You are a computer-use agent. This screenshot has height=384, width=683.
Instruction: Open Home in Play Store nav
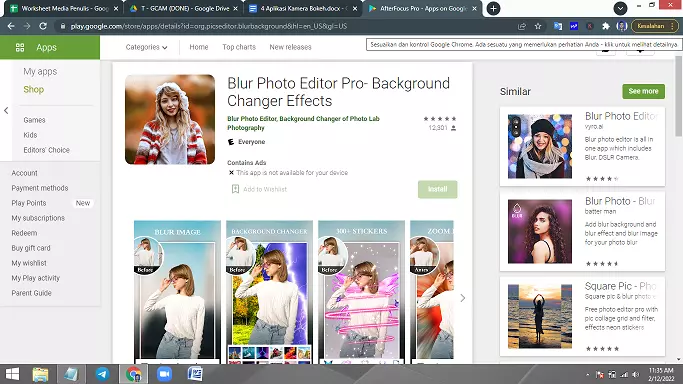pyautogui.click(x=199, y=47)
